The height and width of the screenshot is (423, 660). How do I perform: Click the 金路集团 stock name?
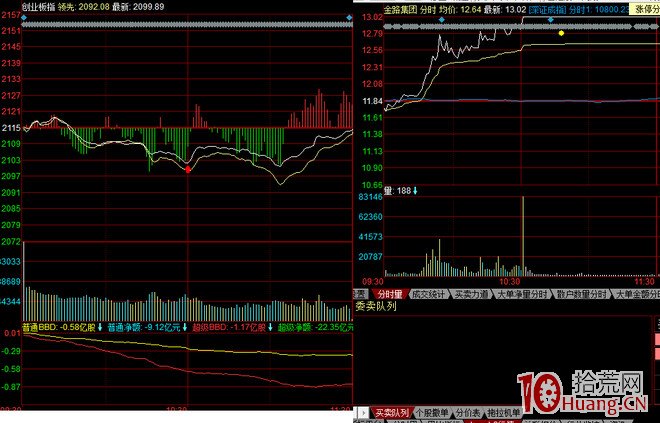pyautogui.click(x=400, y=10)
